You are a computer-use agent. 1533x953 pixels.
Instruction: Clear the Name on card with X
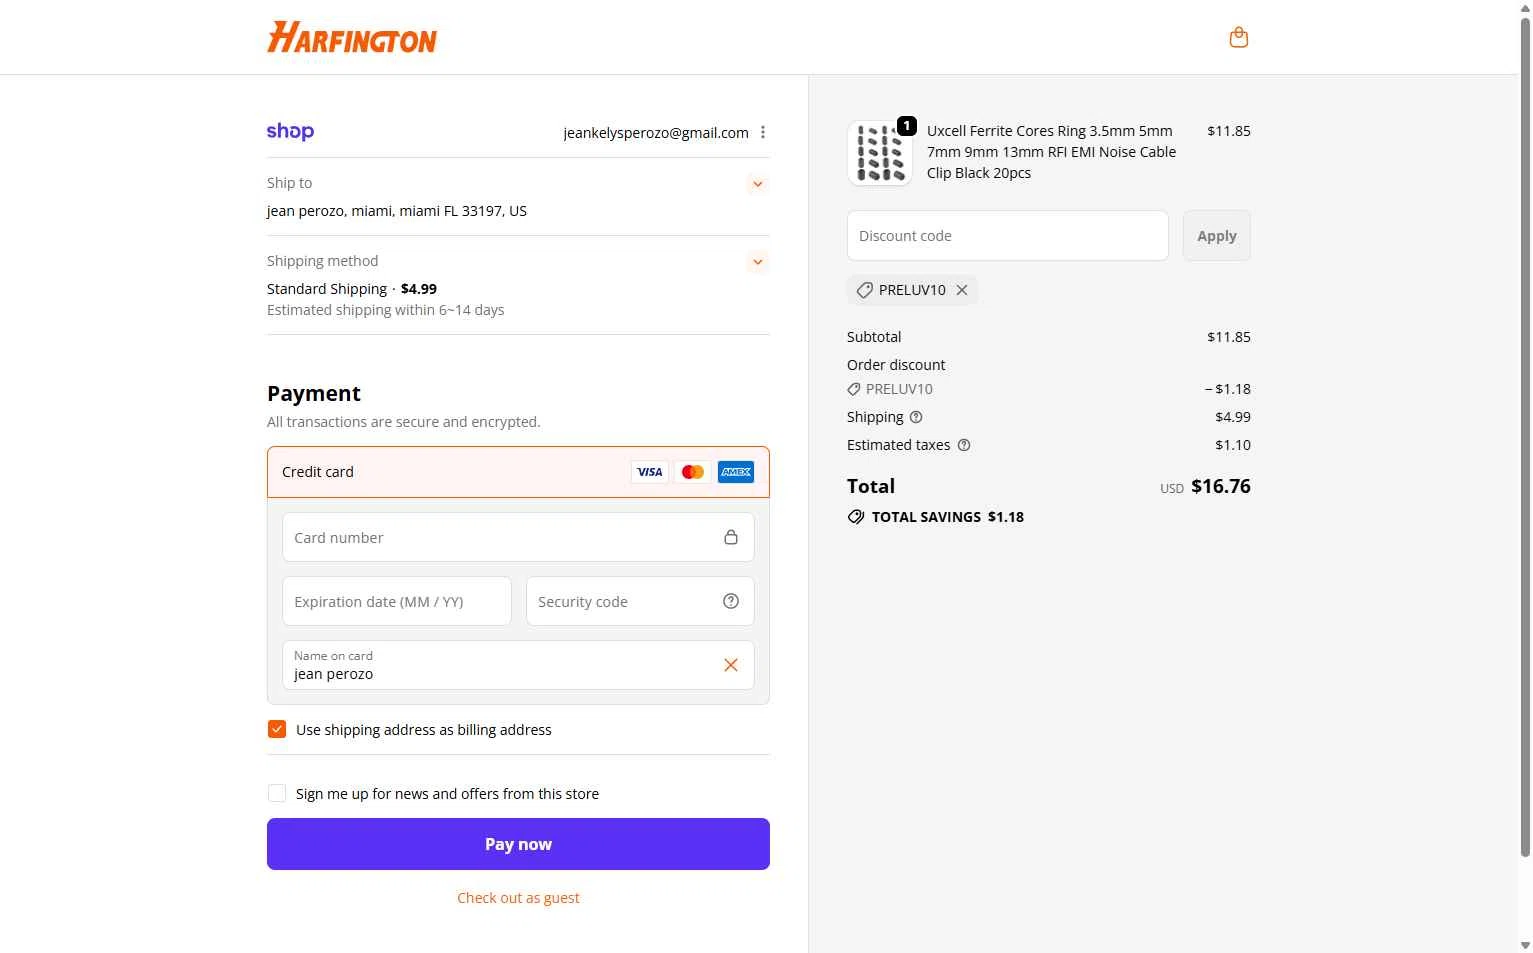(x=731, y=665)
